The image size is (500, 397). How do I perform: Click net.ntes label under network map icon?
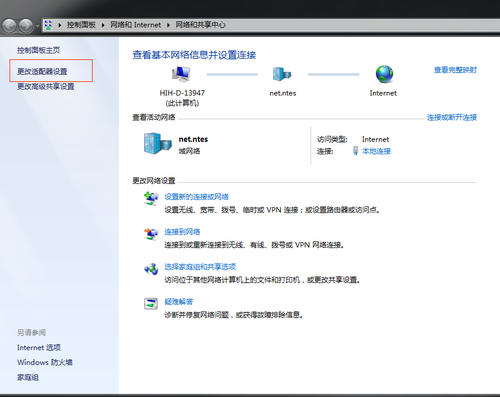pyautogui.click(x=283, y=93)
